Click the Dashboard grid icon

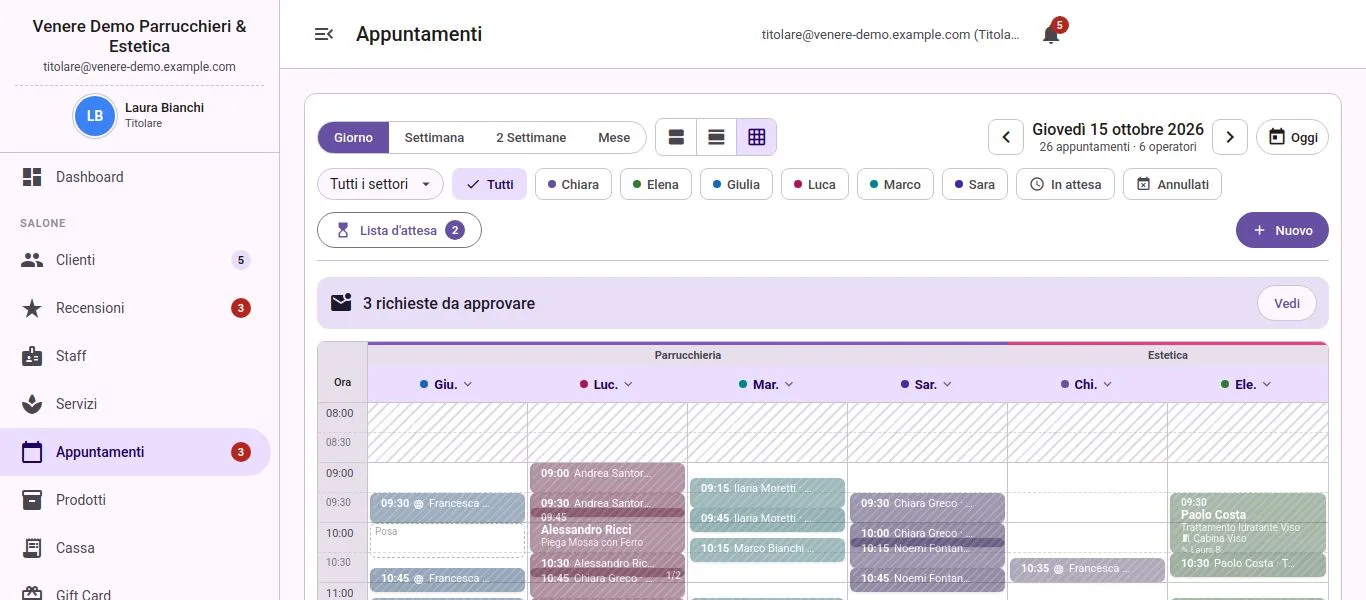tap(32, 177)
